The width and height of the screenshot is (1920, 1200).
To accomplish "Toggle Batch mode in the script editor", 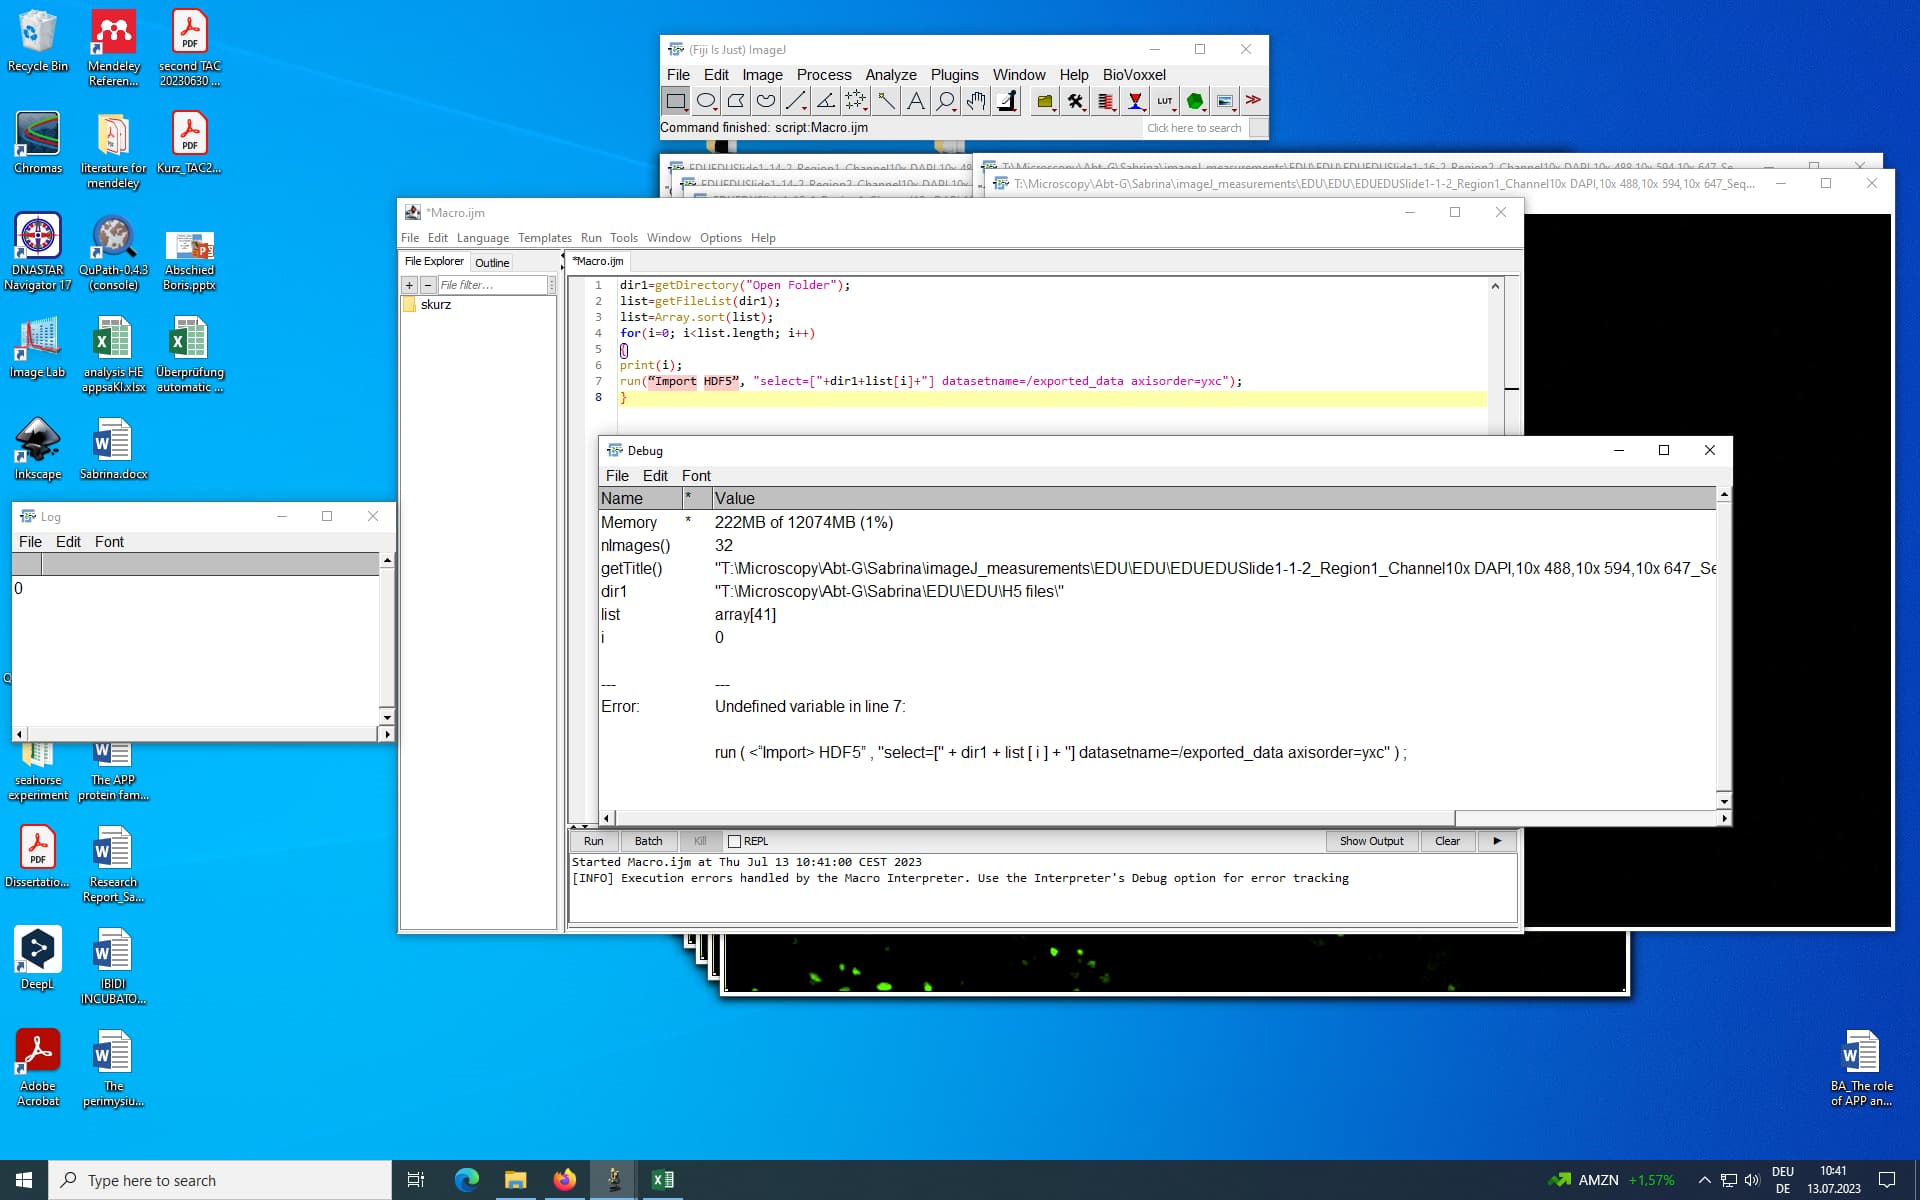I will coord(648,841).
